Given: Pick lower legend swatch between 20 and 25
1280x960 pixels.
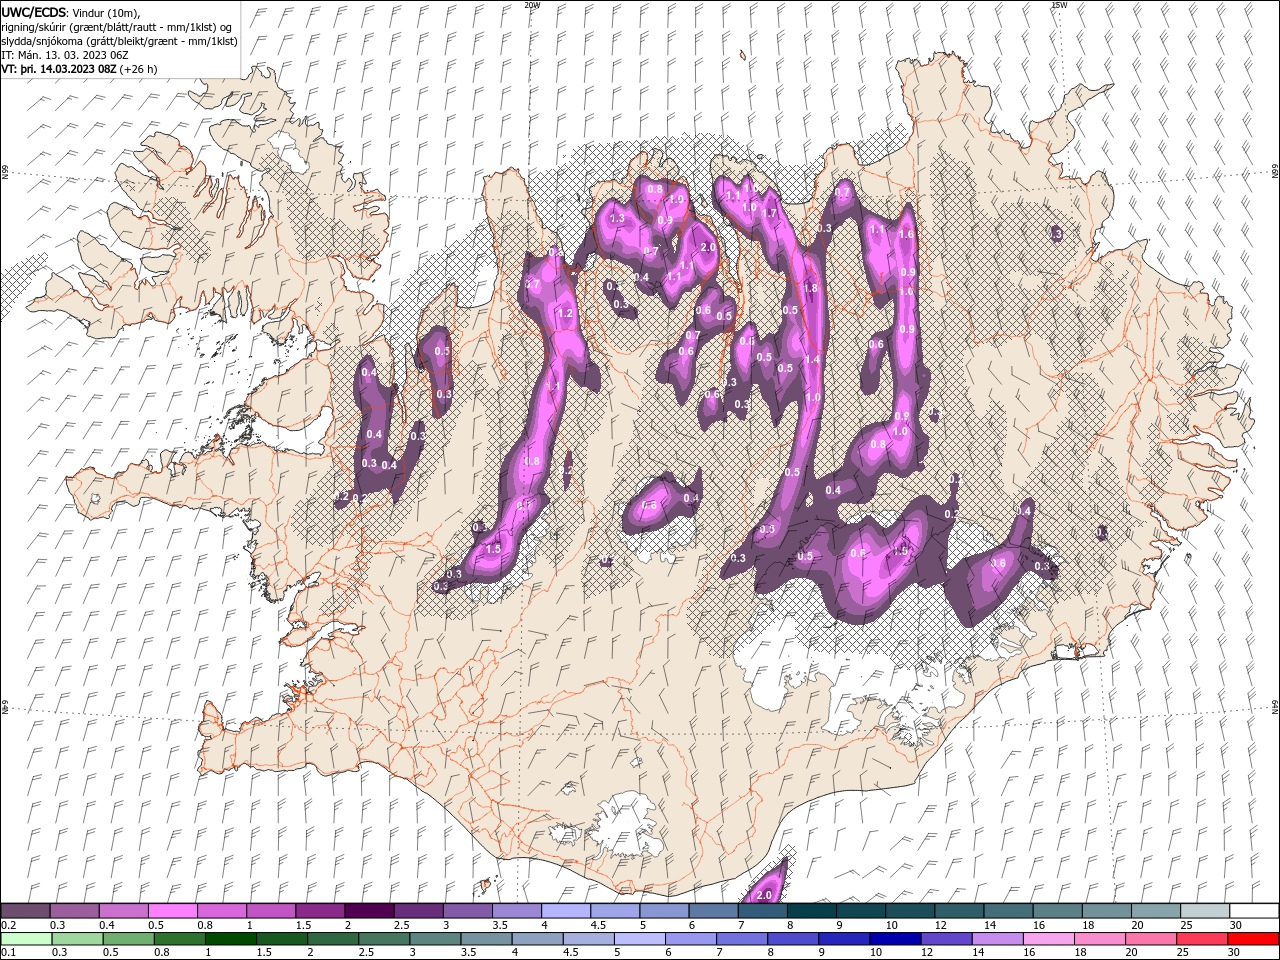Looking at the screenshot, I should 1150,939.
